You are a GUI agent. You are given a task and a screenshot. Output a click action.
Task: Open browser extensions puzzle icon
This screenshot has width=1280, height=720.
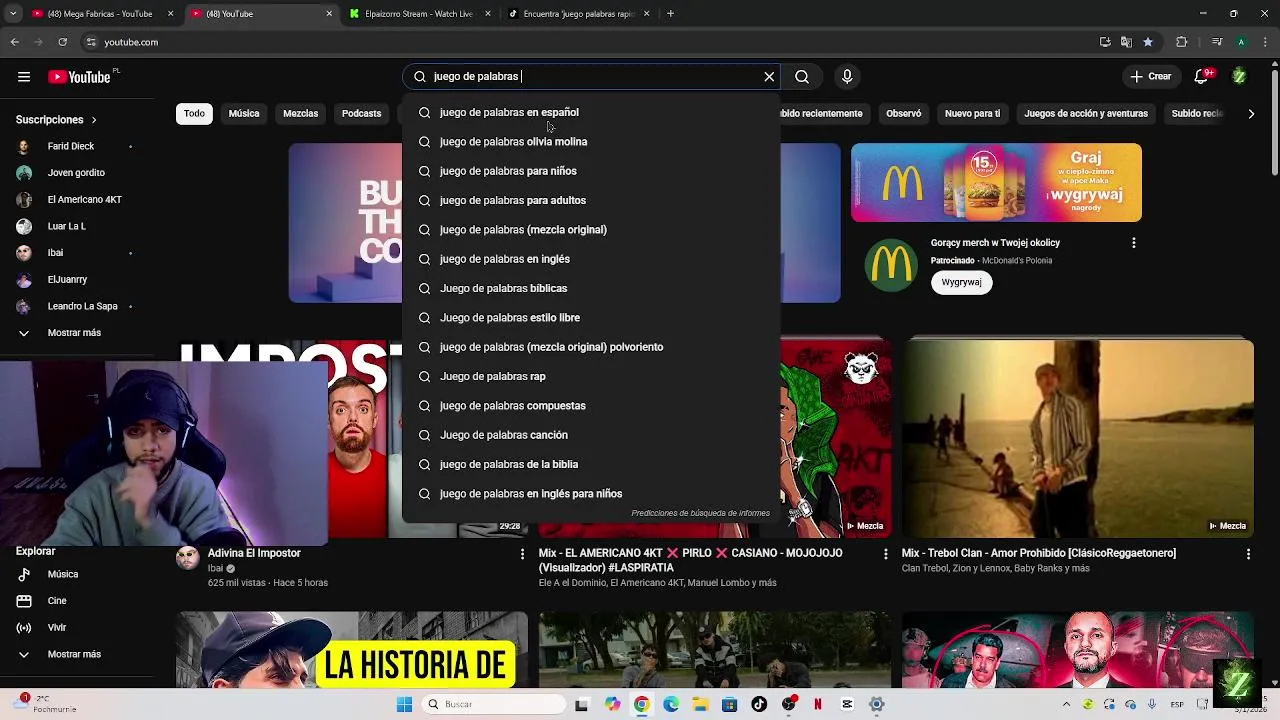pos(1182,42)
